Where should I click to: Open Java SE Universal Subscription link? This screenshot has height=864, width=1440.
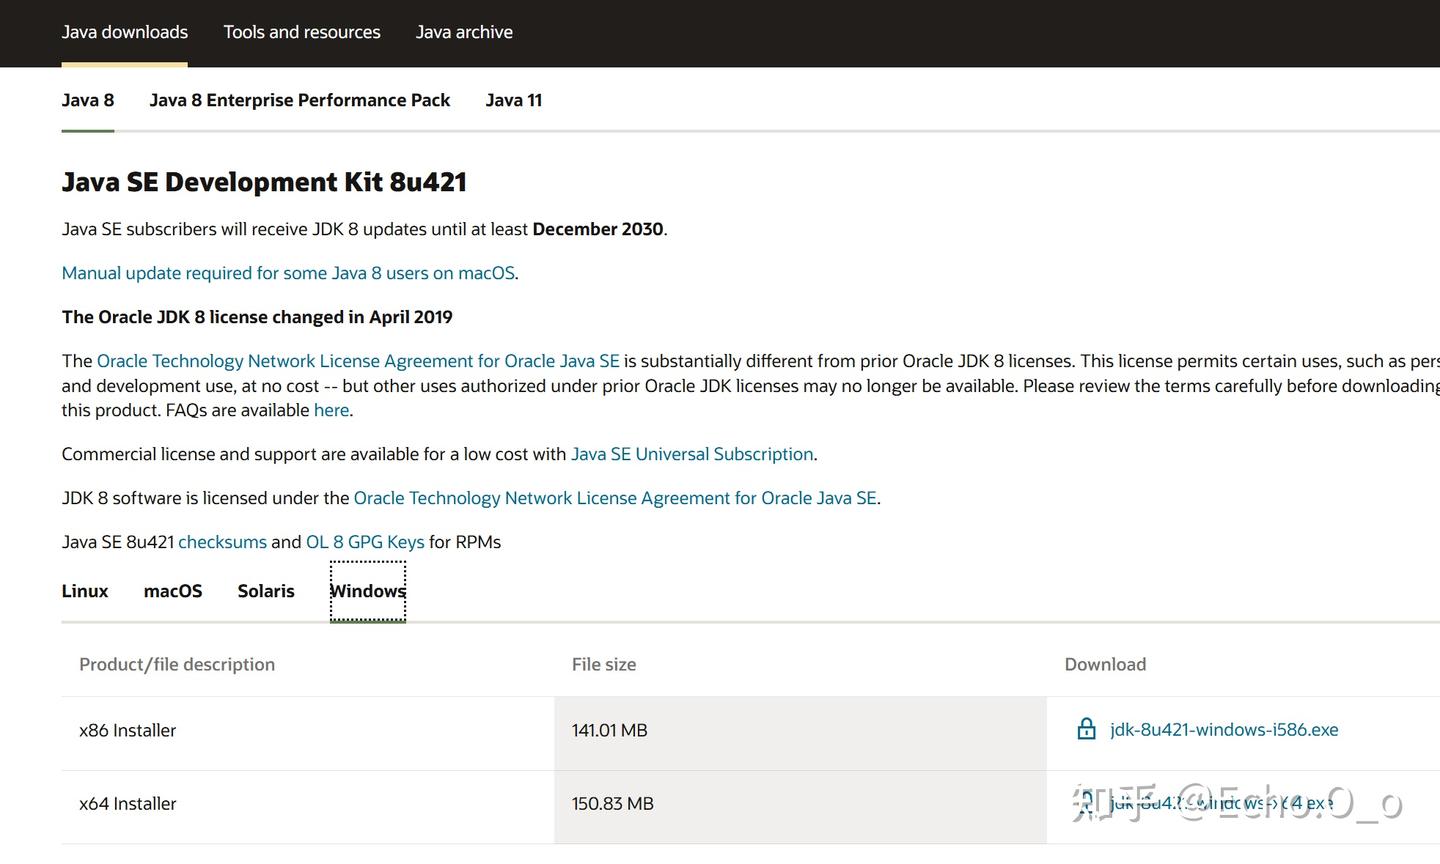point(692,454)
